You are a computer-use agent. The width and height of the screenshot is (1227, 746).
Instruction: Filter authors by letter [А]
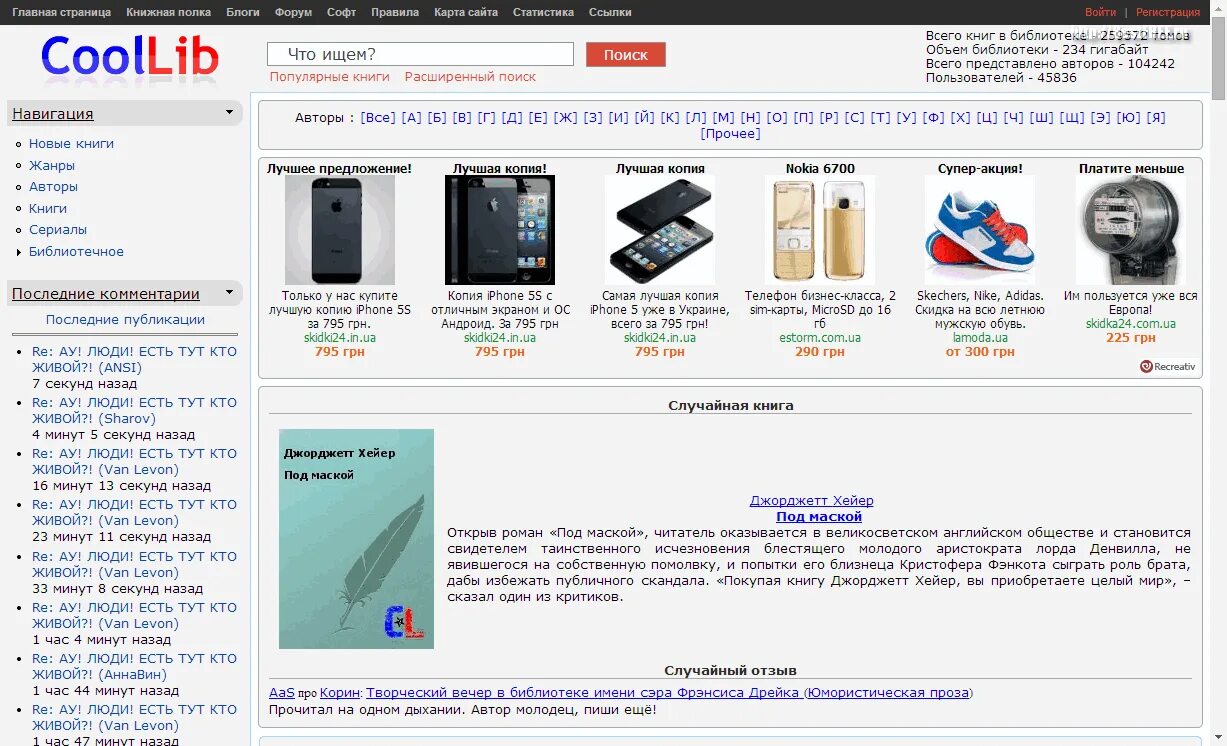(x=412, y=118)
